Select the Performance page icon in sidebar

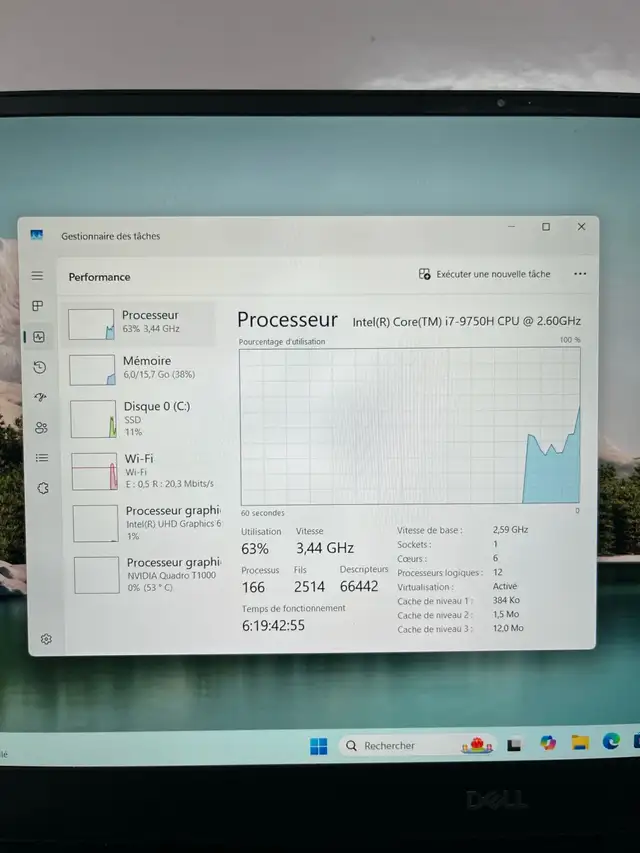39,337
